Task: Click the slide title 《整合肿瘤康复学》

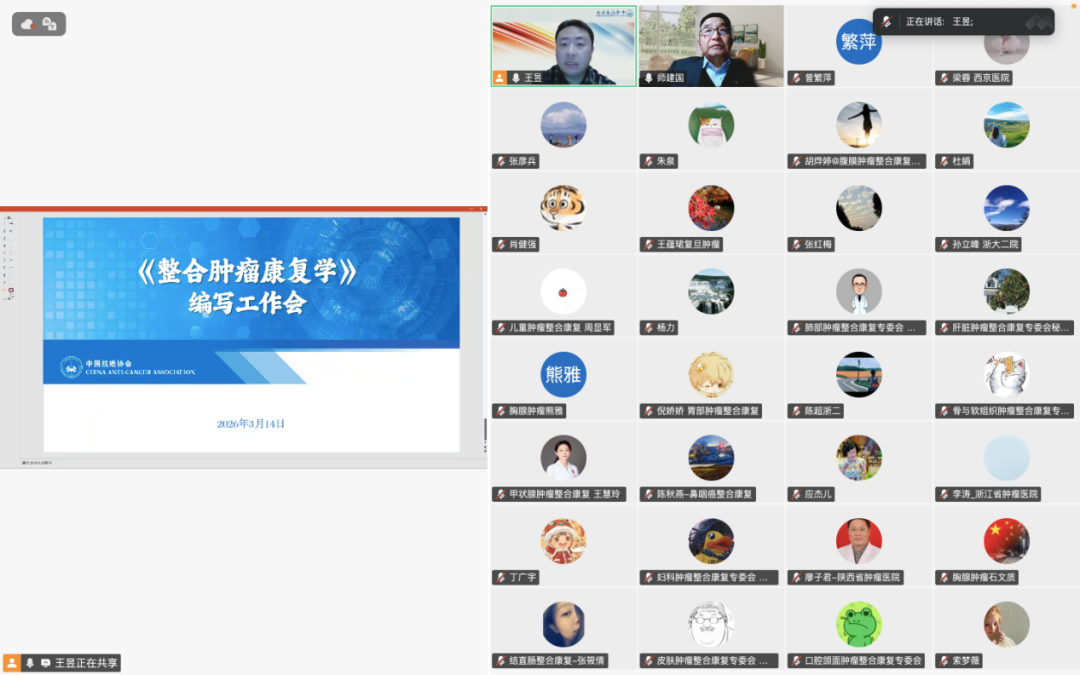Action: [x=247, y=271]
